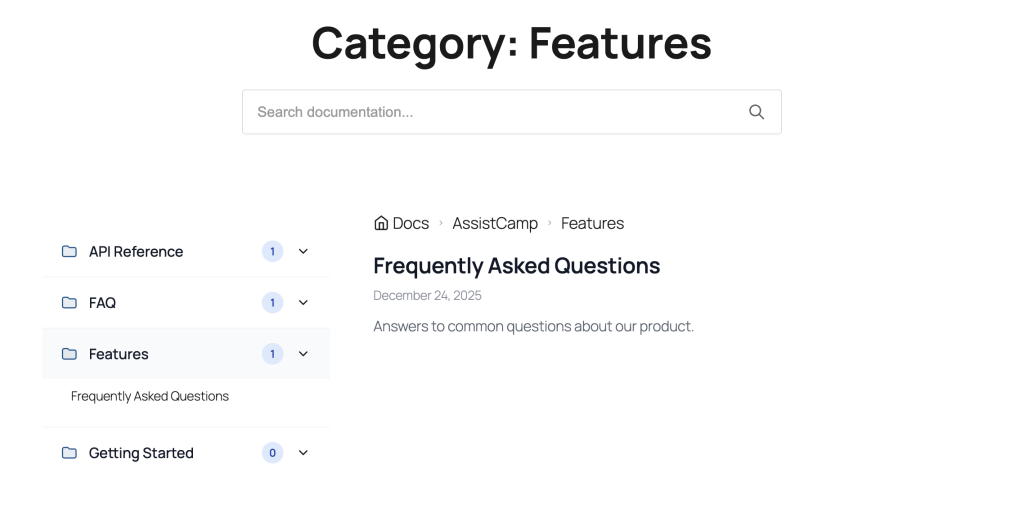The height and width of the screenshot is (508, 1024).
Task: Expand the Getting Started category chevron
Action: click(304, 453)
